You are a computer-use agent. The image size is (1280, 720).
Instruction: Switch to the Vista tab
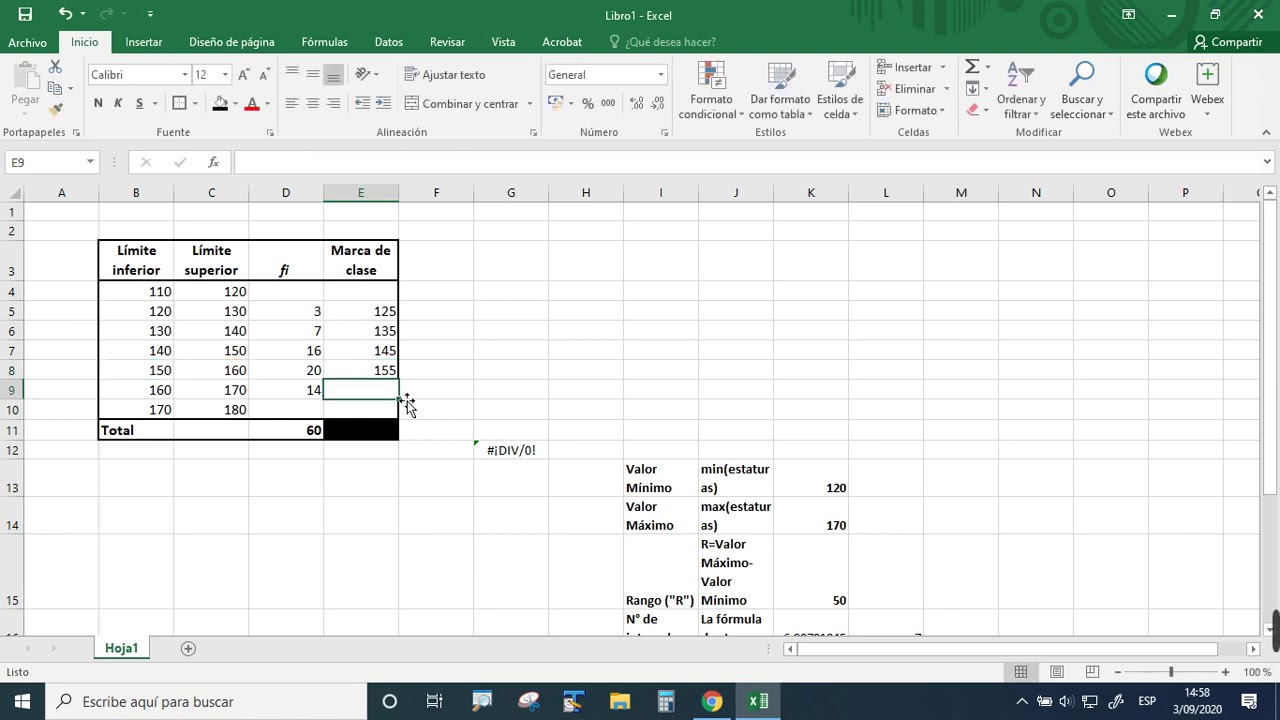click(x=503, y=42)
